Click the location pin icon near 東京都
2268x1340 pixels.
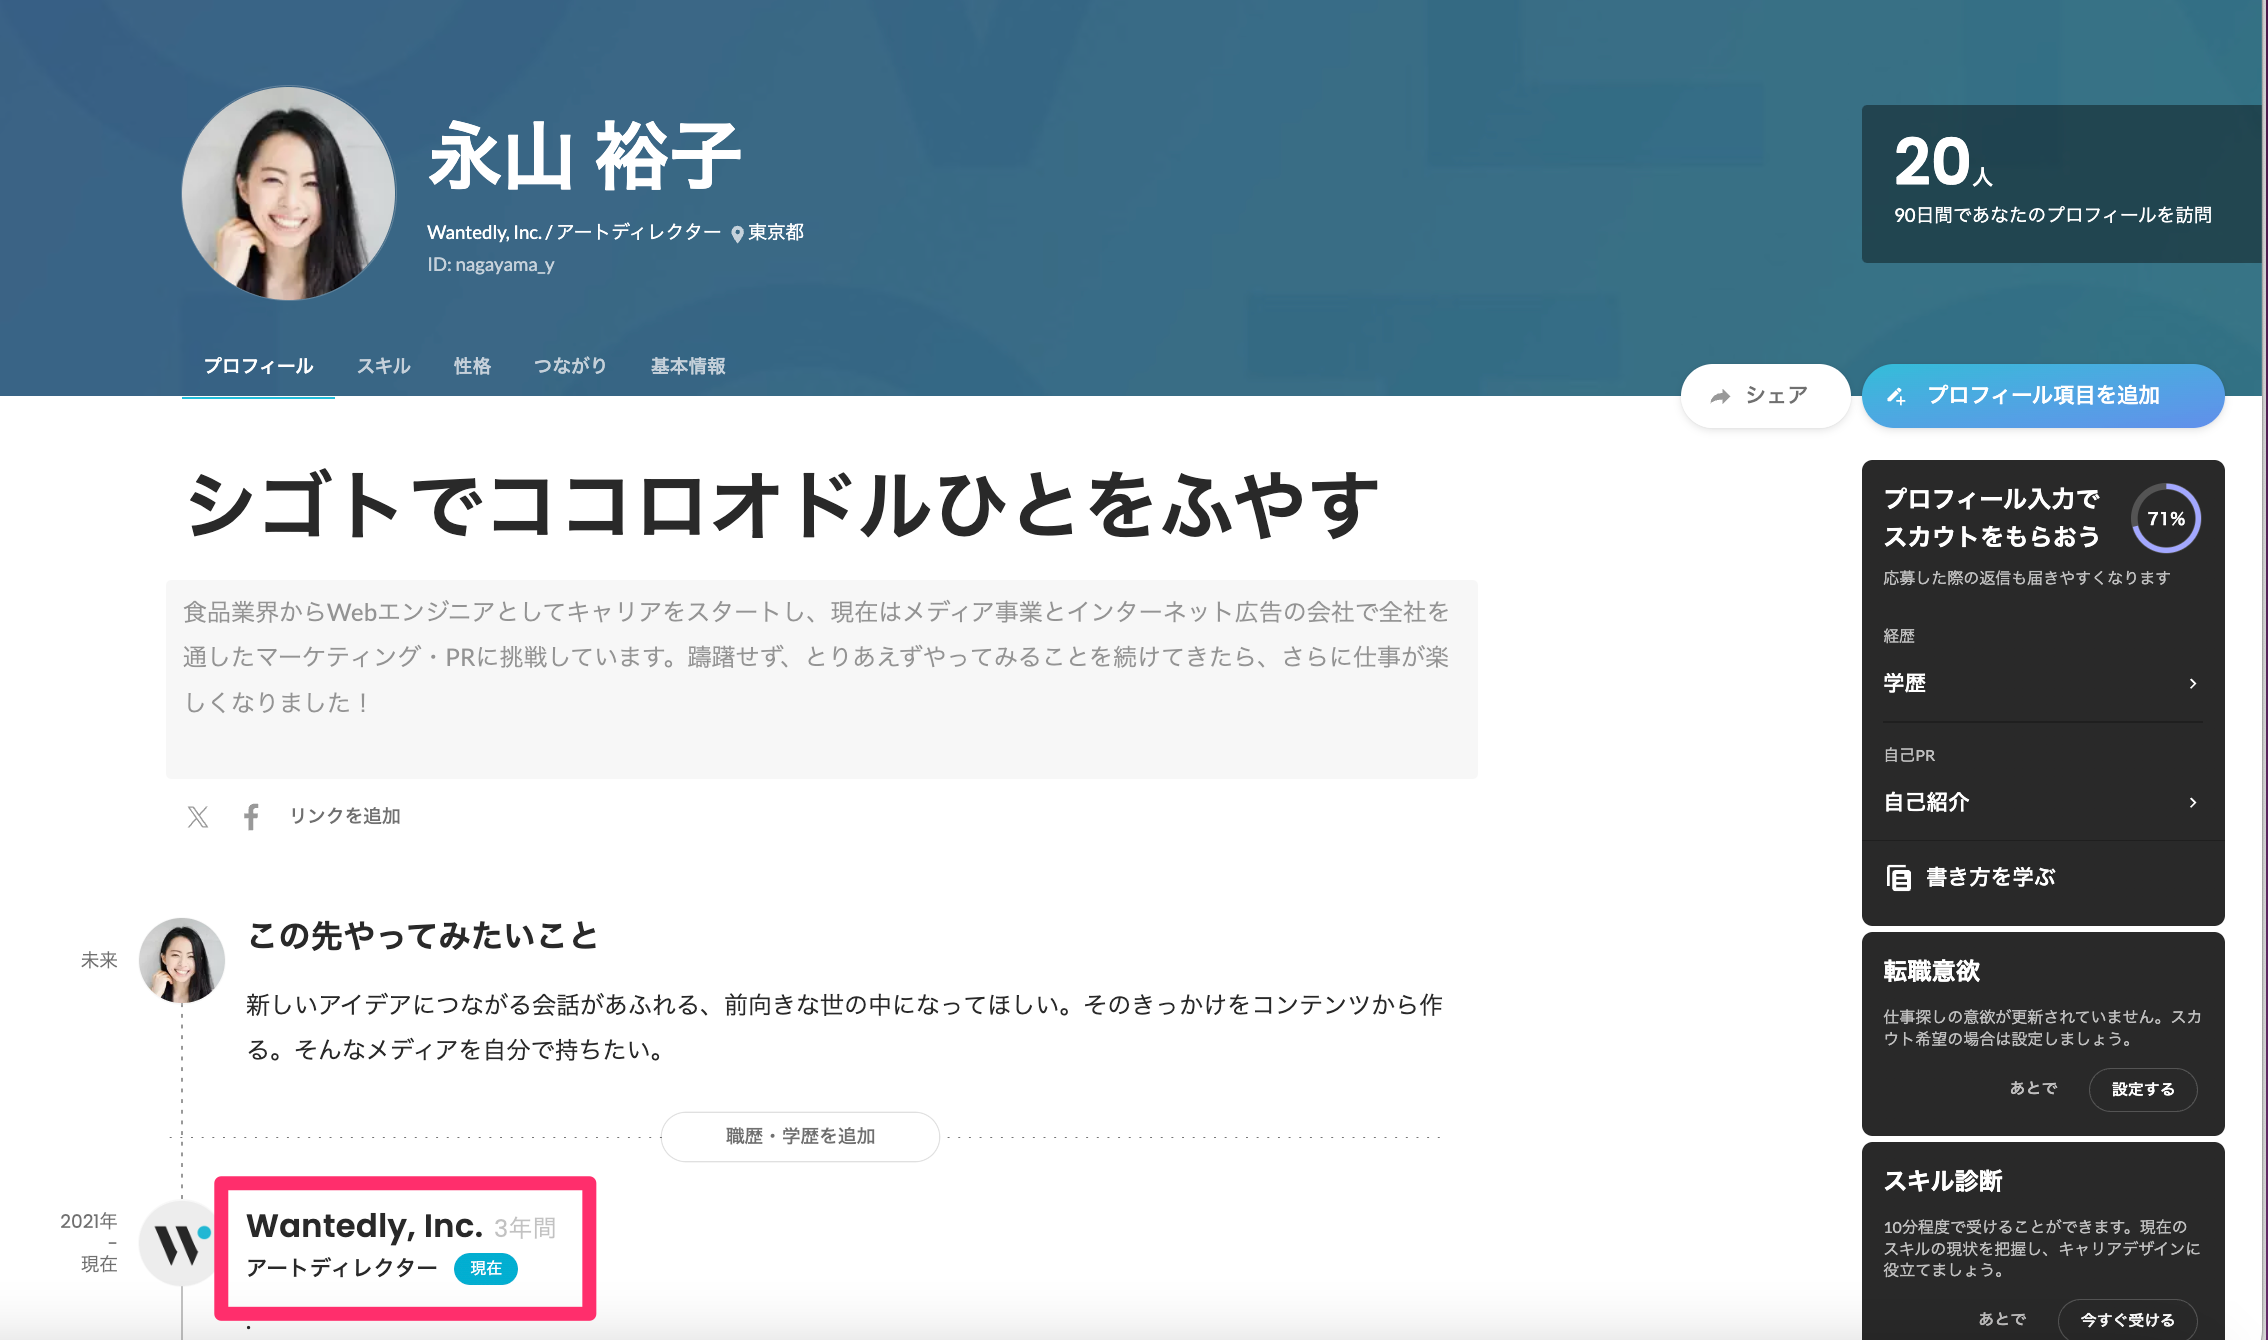tap(737, 234)
